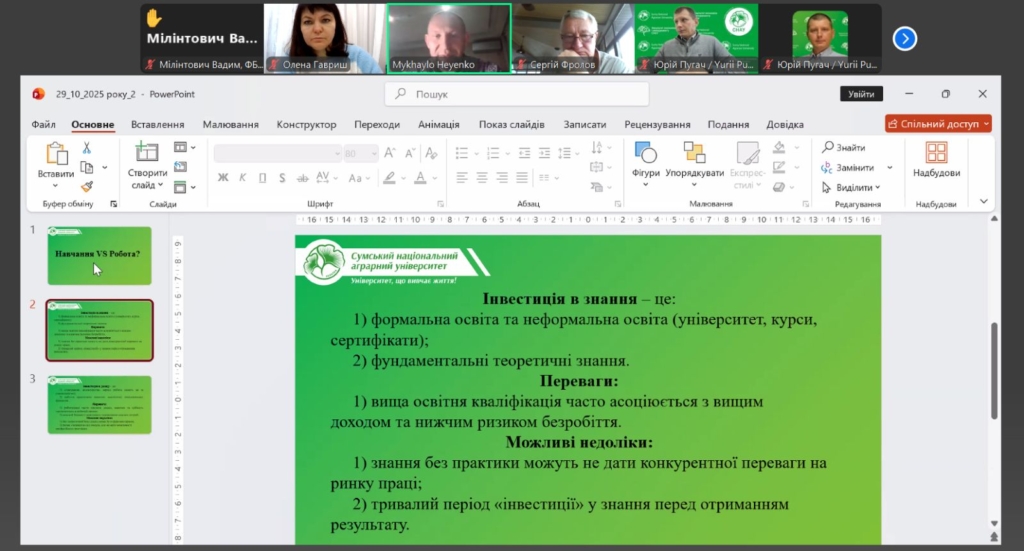Select the Навчання VS Робота slide thumbnail
1024x551 pixels.
point(99,255)
